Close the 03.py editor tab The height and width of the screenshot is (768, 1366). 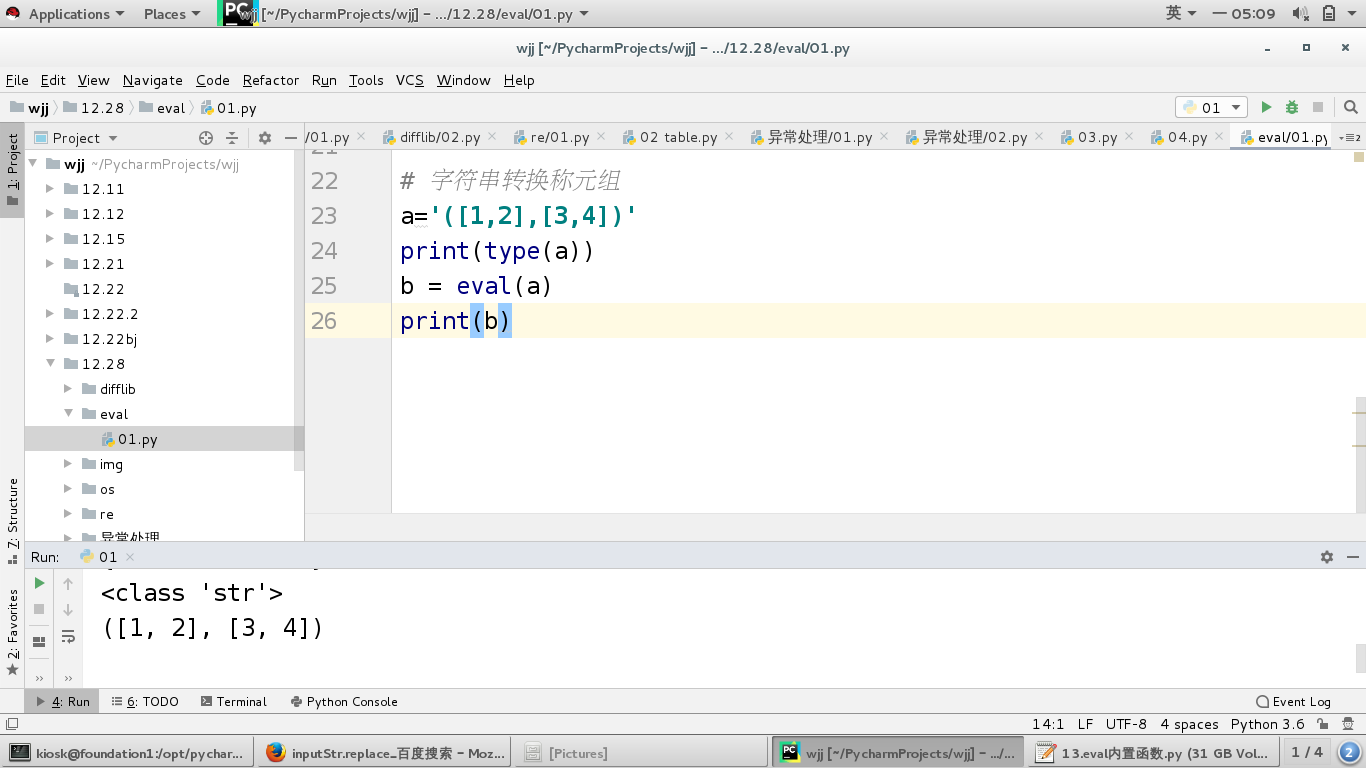coord(1130,137)
